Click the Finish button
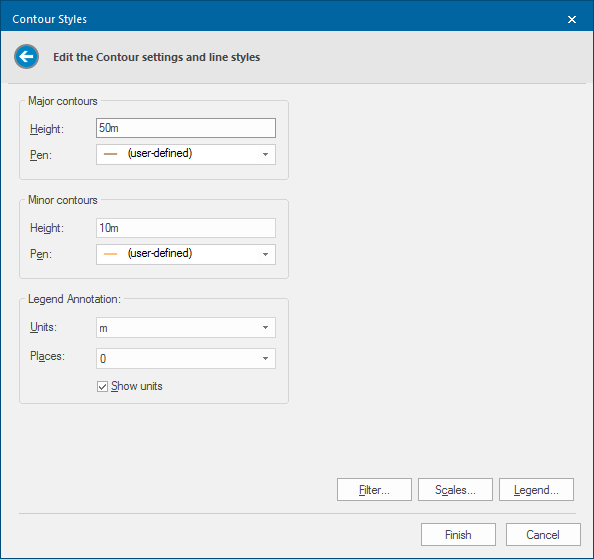Viewport: 594px width, 559px height. 458,534
